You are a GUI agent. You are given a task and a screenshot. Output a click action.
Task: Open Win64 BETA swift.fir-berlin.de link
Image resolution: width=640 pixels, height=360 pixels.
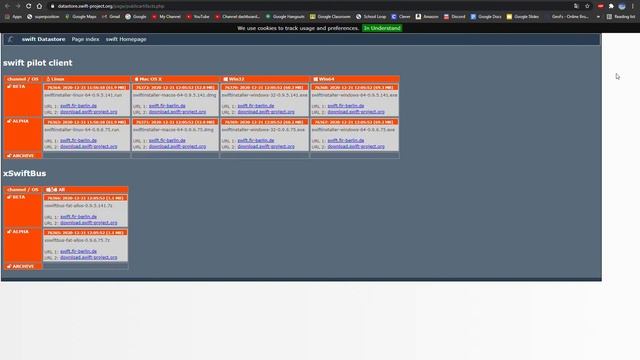(346, 106)
